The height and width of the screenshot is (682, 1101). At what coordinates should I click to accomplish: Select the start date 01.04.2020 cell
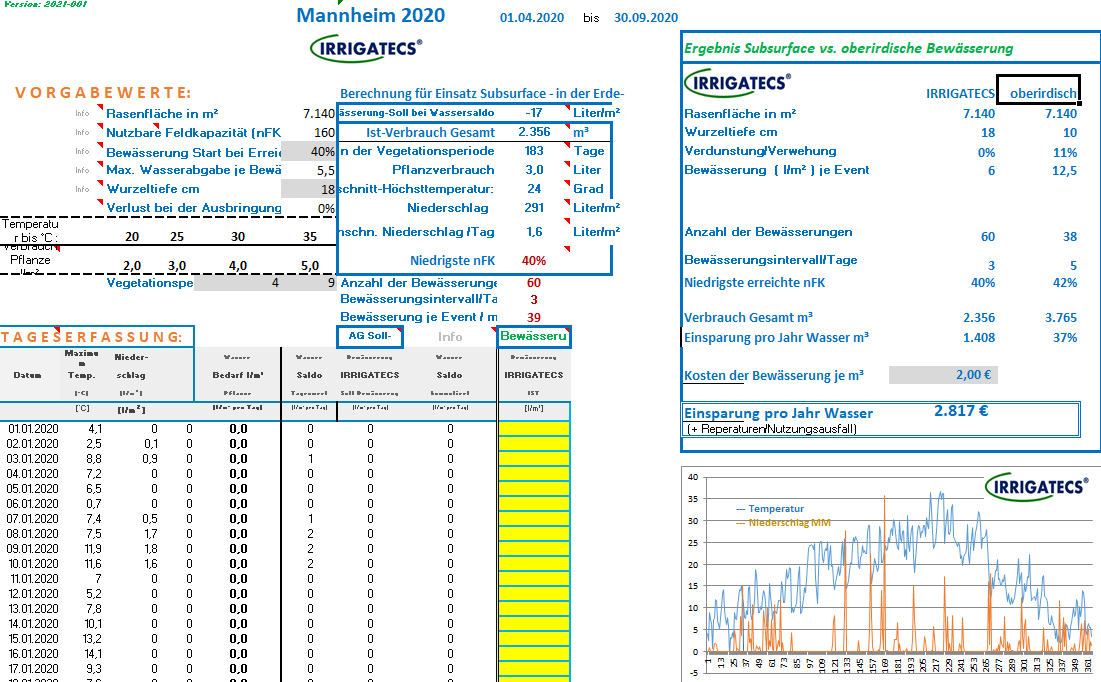pos(532,18)
